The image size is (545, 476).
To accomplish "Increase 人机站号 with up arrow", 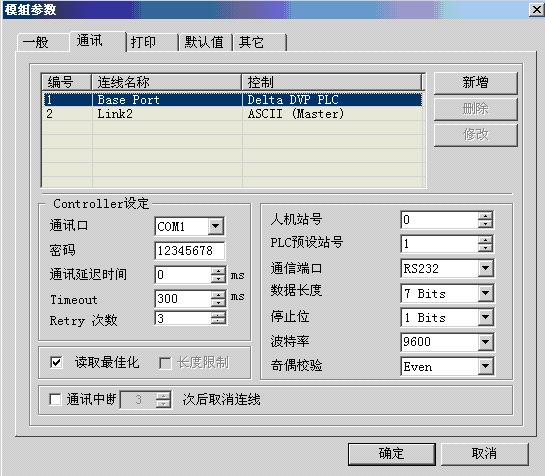I will pos(485,216).
